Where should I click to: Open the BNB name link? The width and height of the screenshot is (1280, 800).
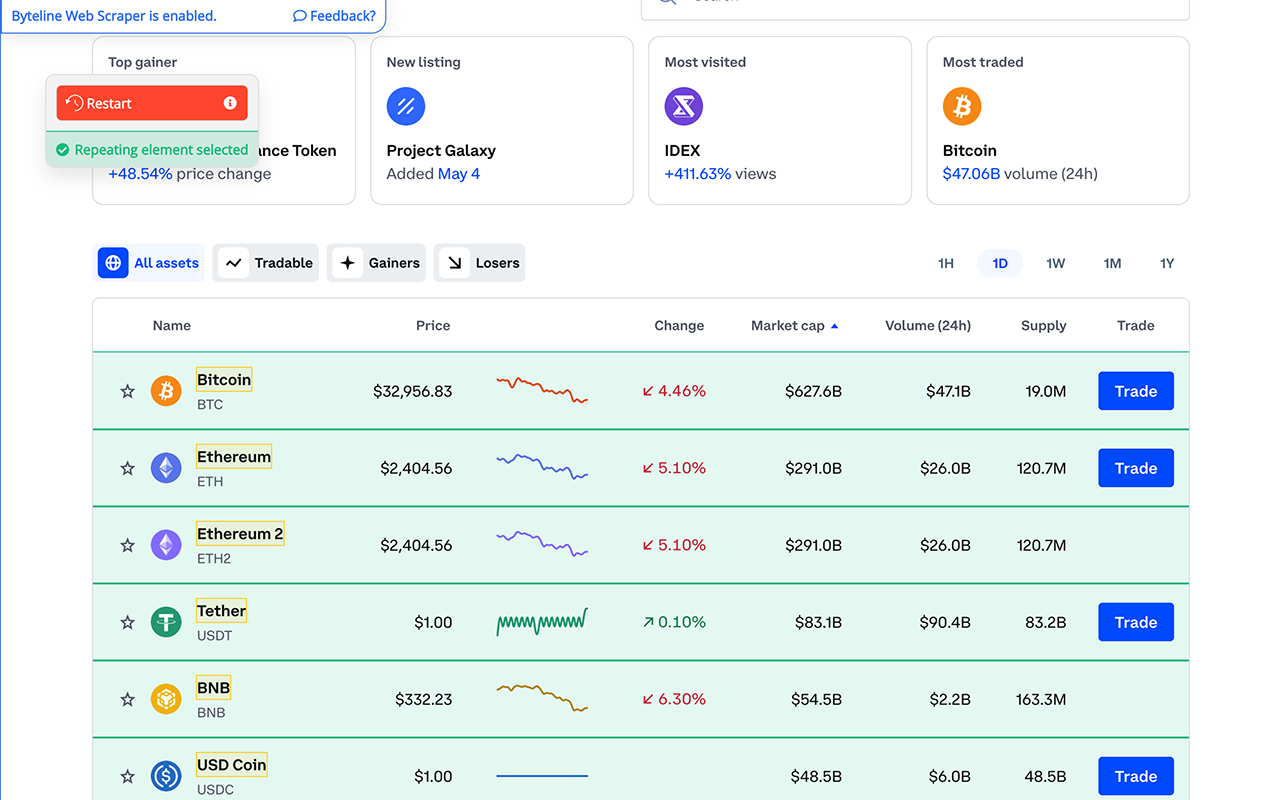pyautogui.click(x=213, y=688)
